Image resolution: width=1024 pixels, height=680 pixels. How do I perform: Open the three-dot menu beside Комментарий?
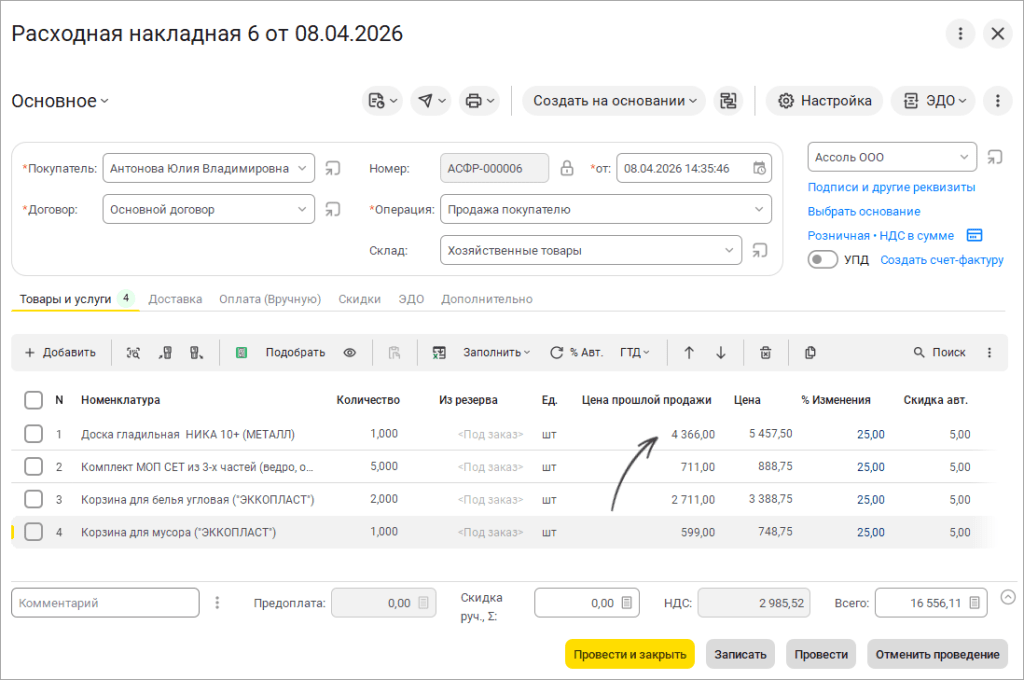tap(217, 602)
